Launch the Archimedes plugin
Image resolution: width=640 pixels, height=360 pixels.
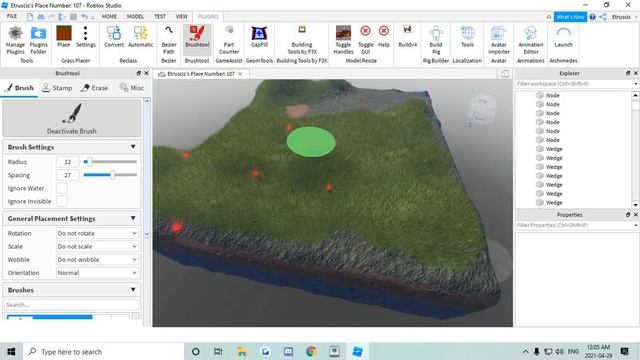pos(563,37)
